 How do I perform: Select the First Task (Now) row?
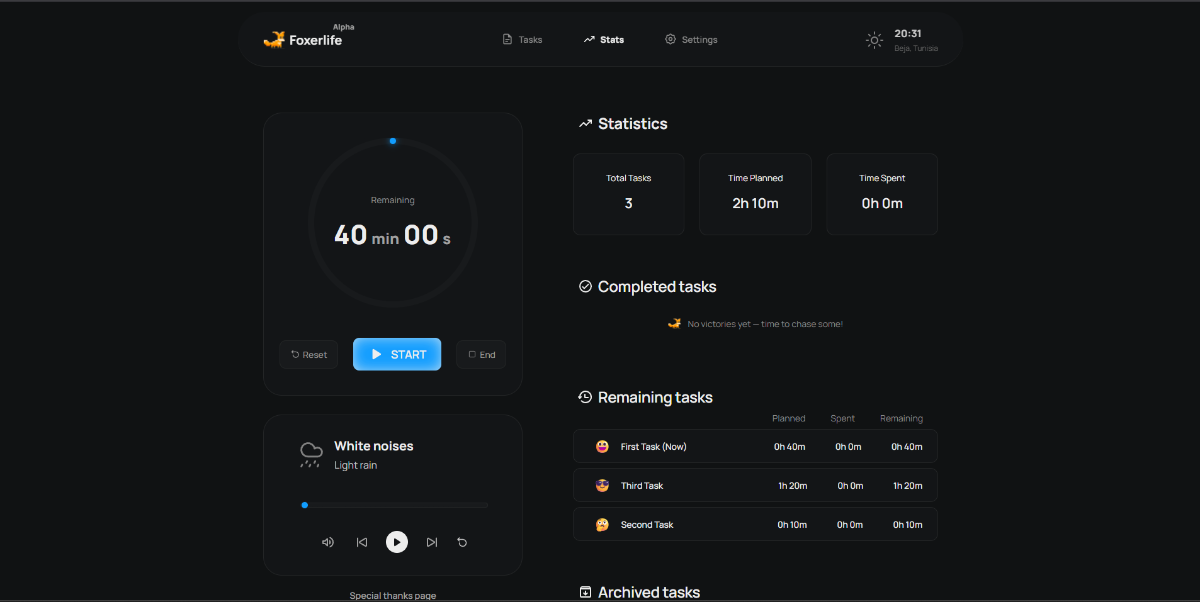click(755, 447)
